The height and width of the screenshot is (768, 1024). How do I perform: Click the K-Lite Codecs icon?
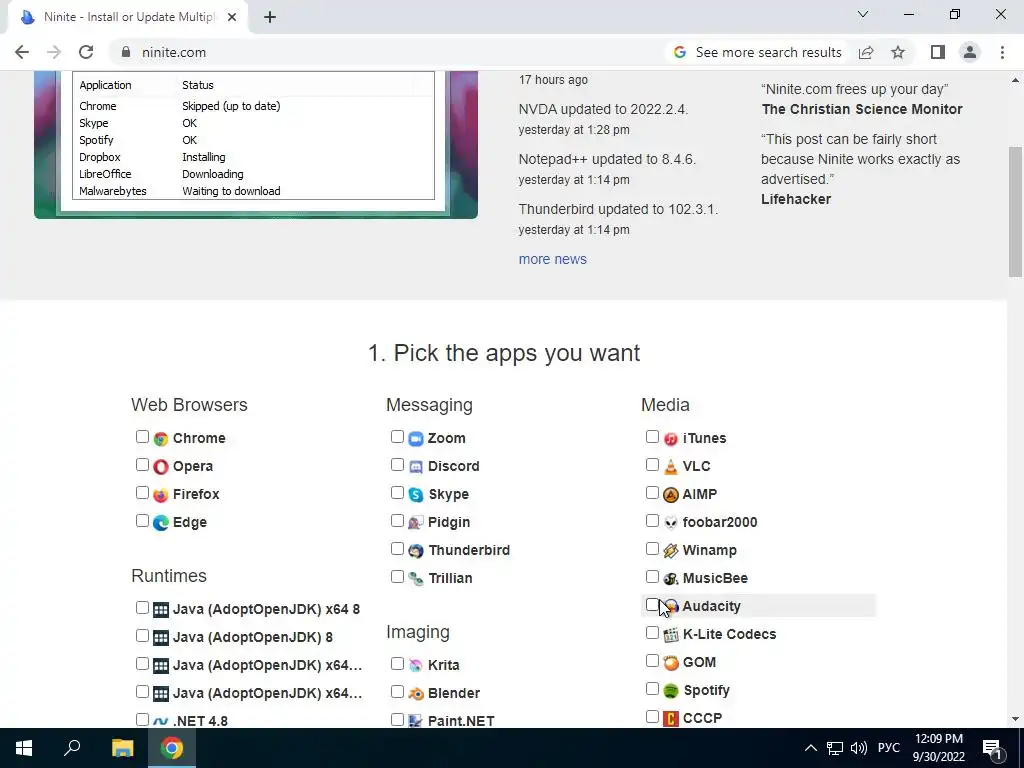tap(671, 635)
